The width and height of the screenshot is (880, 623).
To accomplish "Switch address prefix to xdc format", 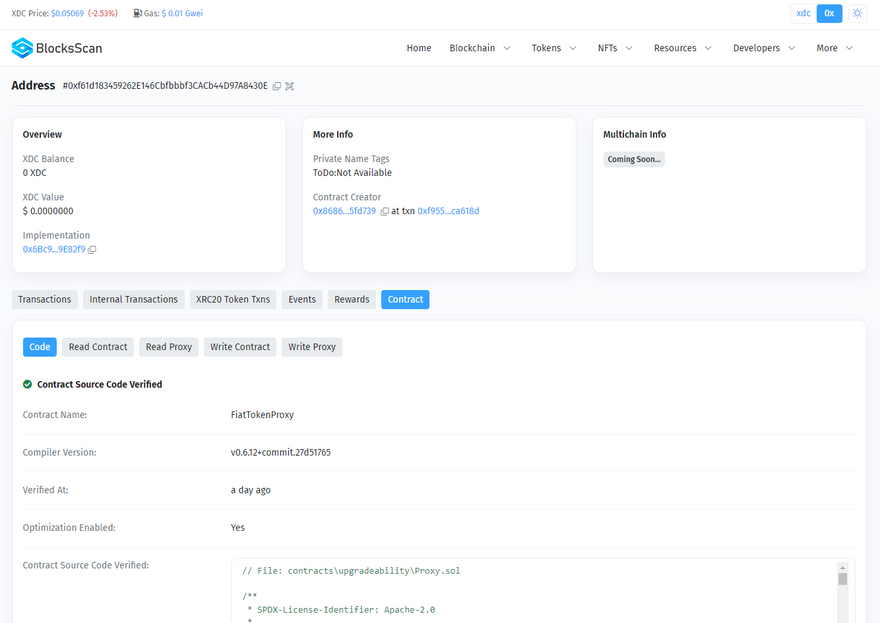I will pyautogui.click(x=803, y=13).
